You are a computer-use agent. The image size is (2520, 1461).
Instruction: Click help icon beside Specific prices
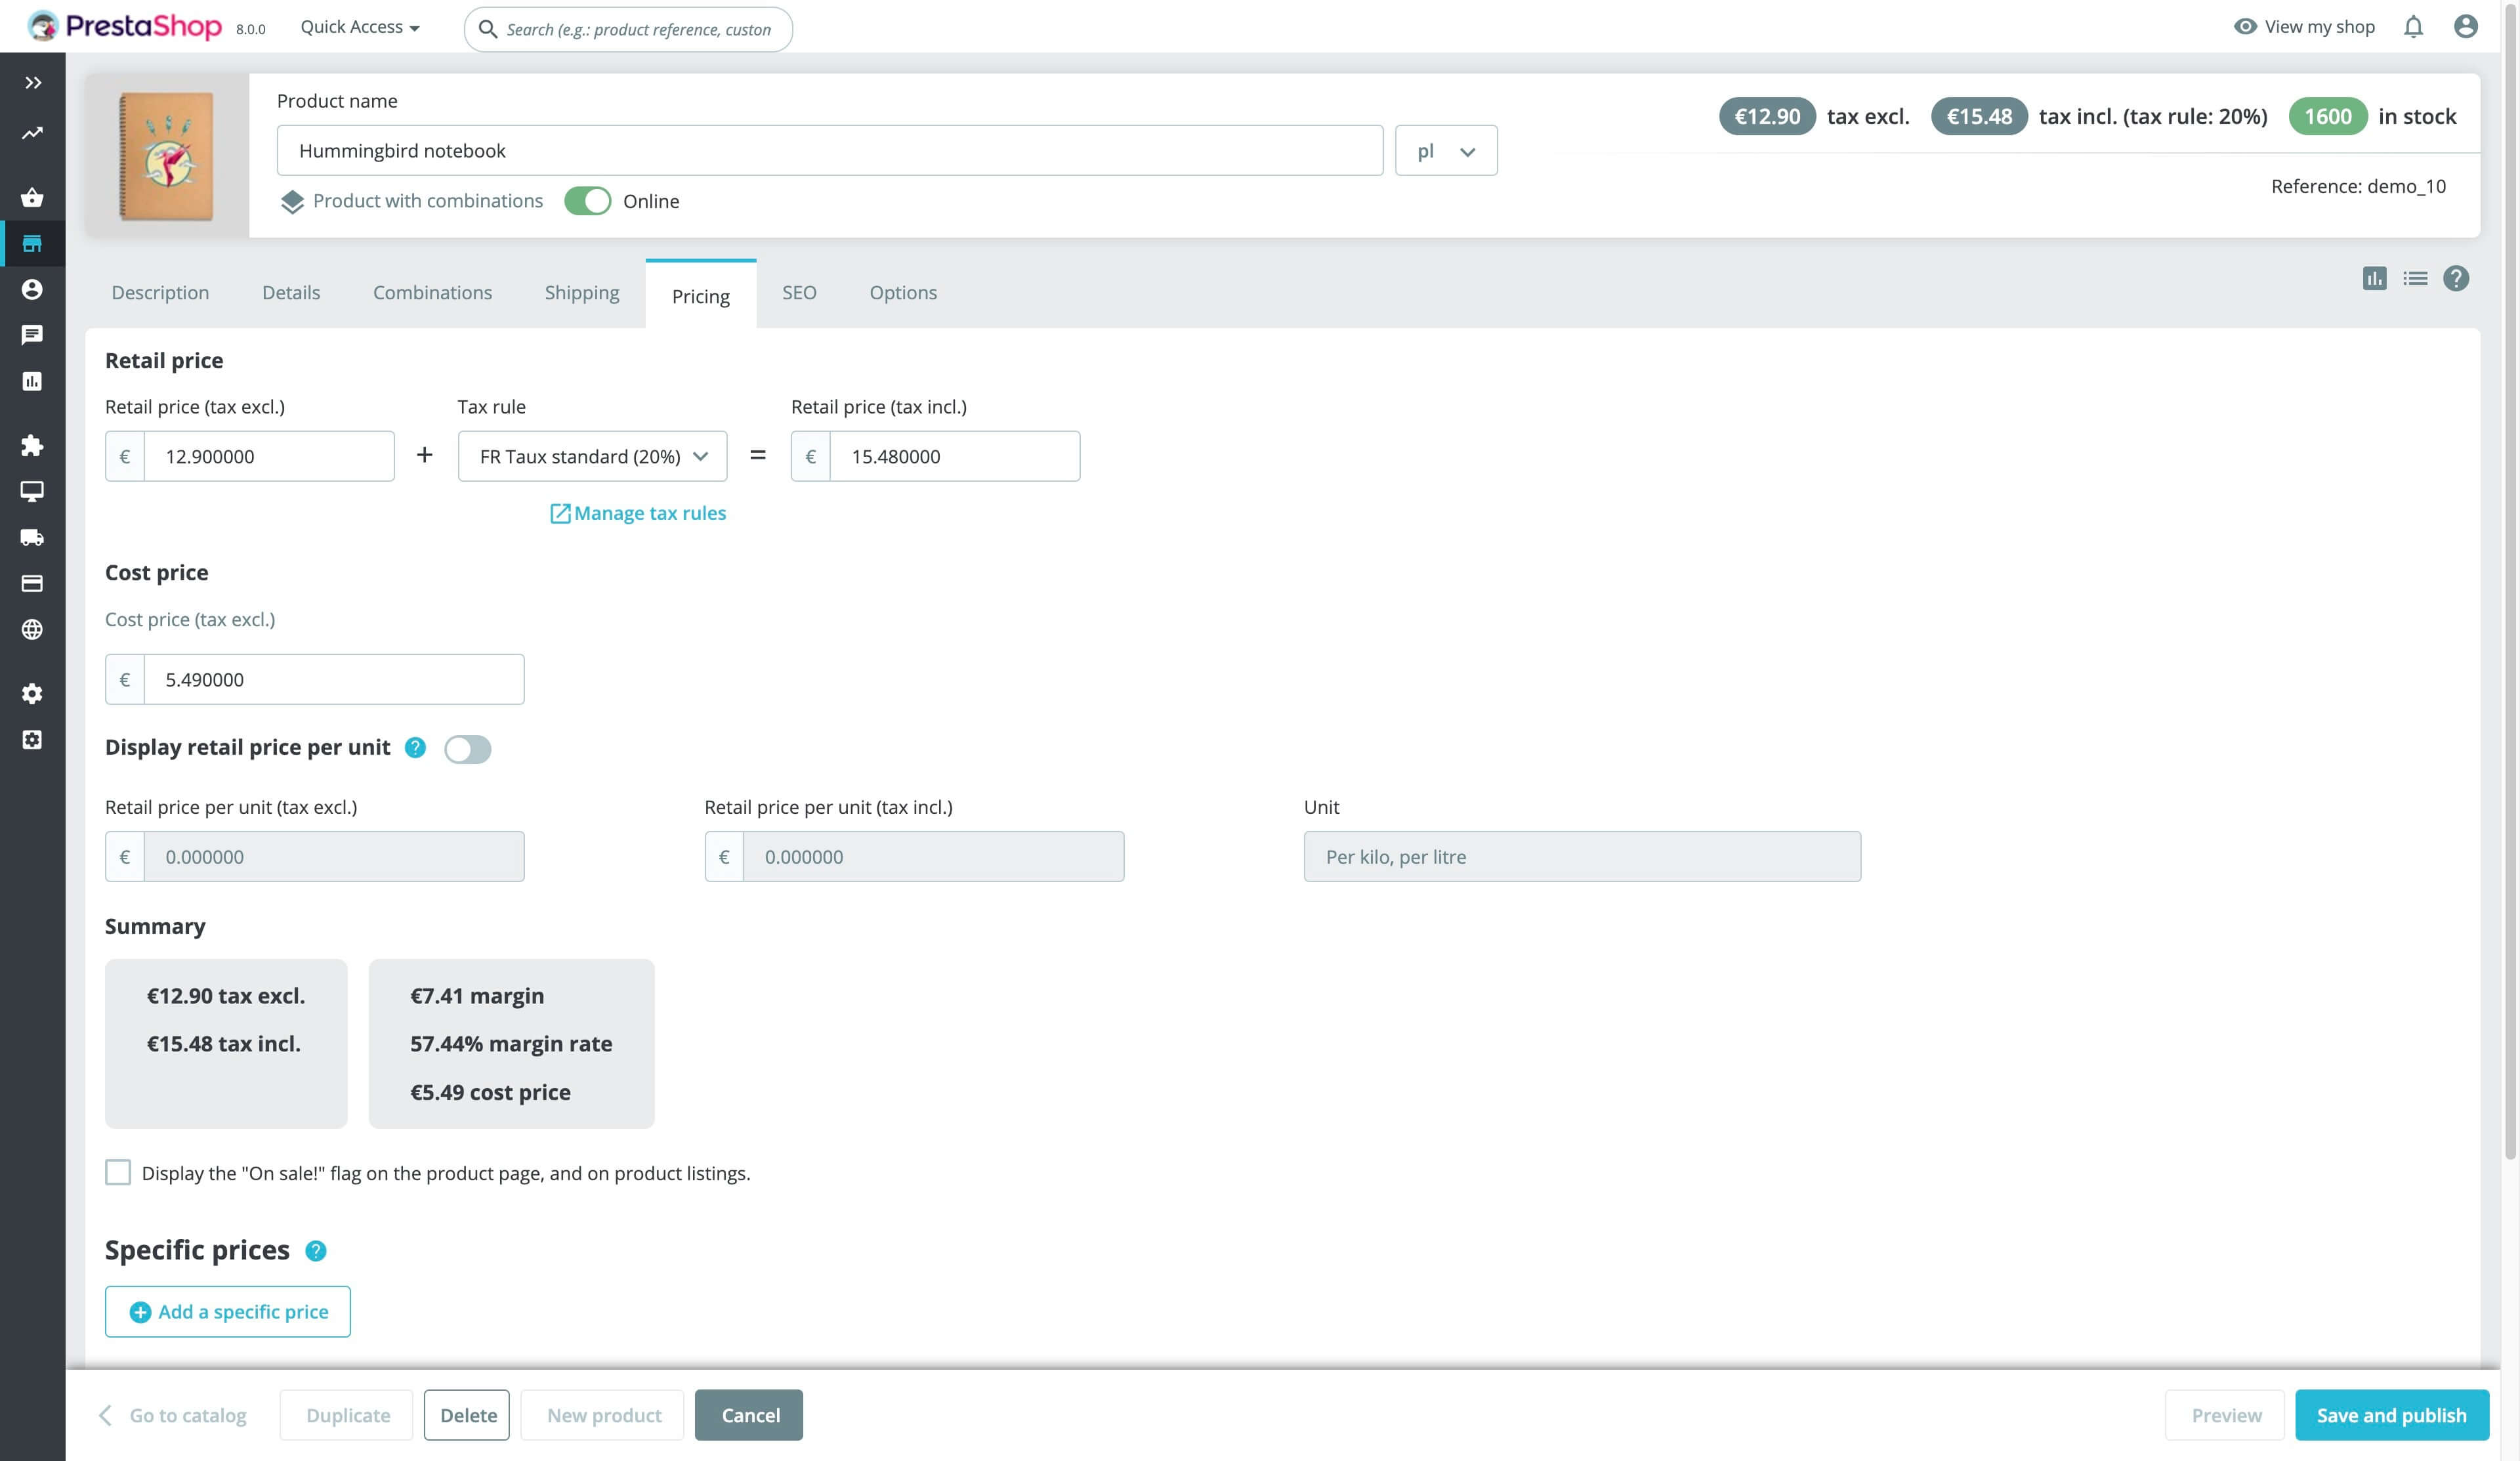(x=316, y=1250)
